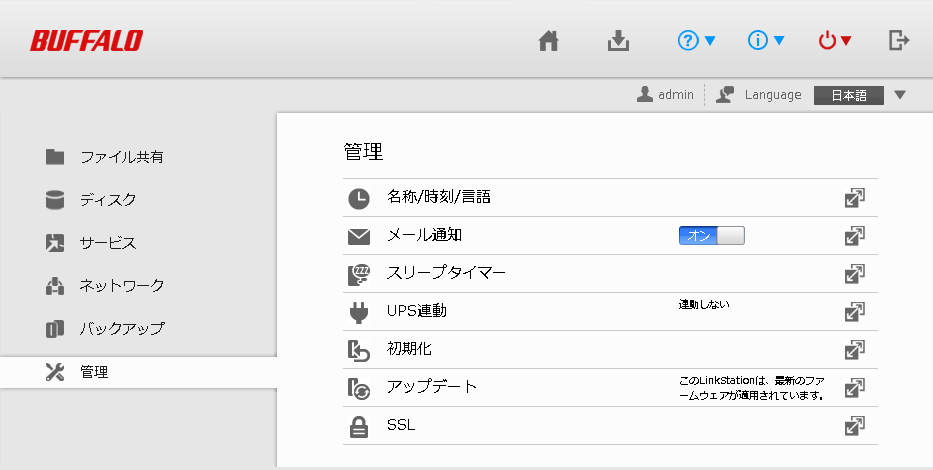Go to the home icon in header

[x=547, y=41]
